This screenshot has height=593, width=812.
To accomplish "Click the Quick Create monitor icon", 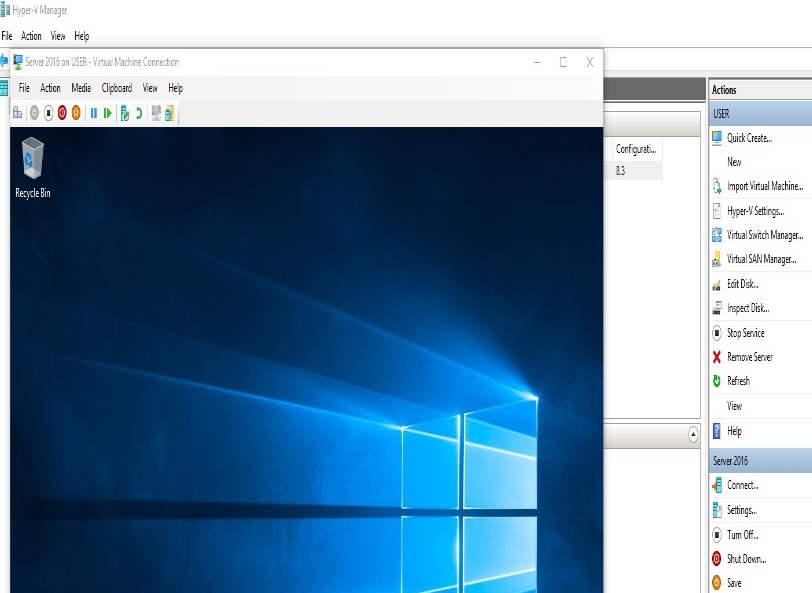I will pos(717,138).
